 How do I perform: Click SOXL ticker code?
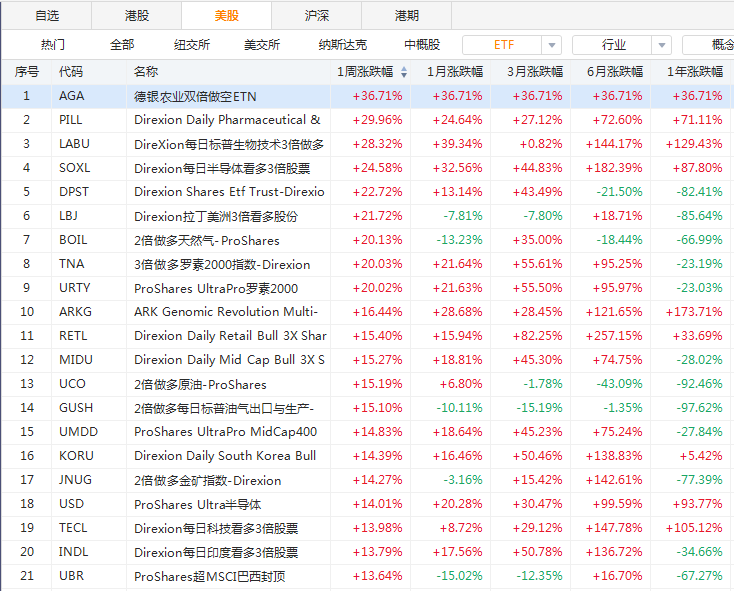tap(74, 168)
